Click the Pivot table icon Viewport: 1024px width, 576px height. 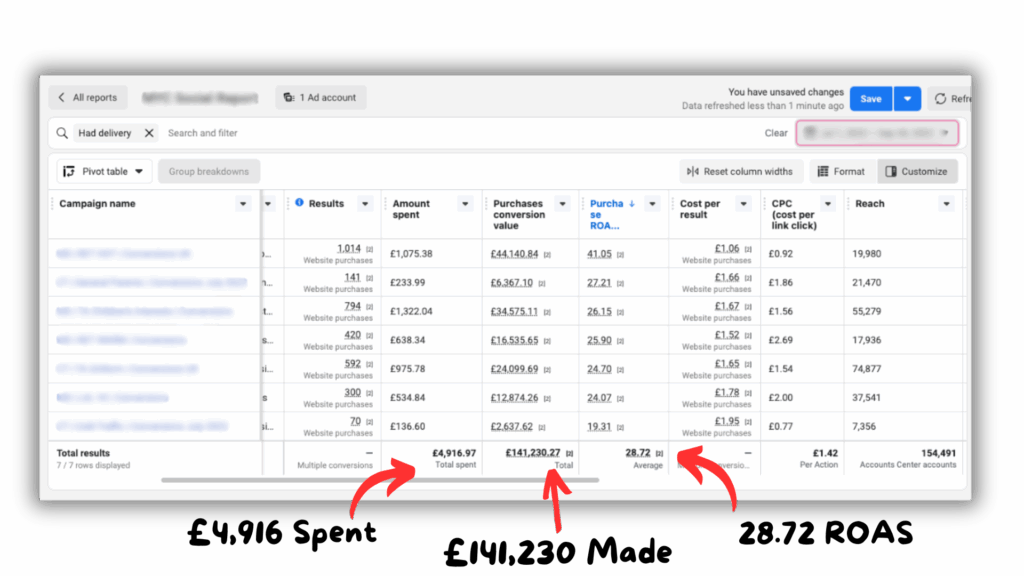[69, 171]
